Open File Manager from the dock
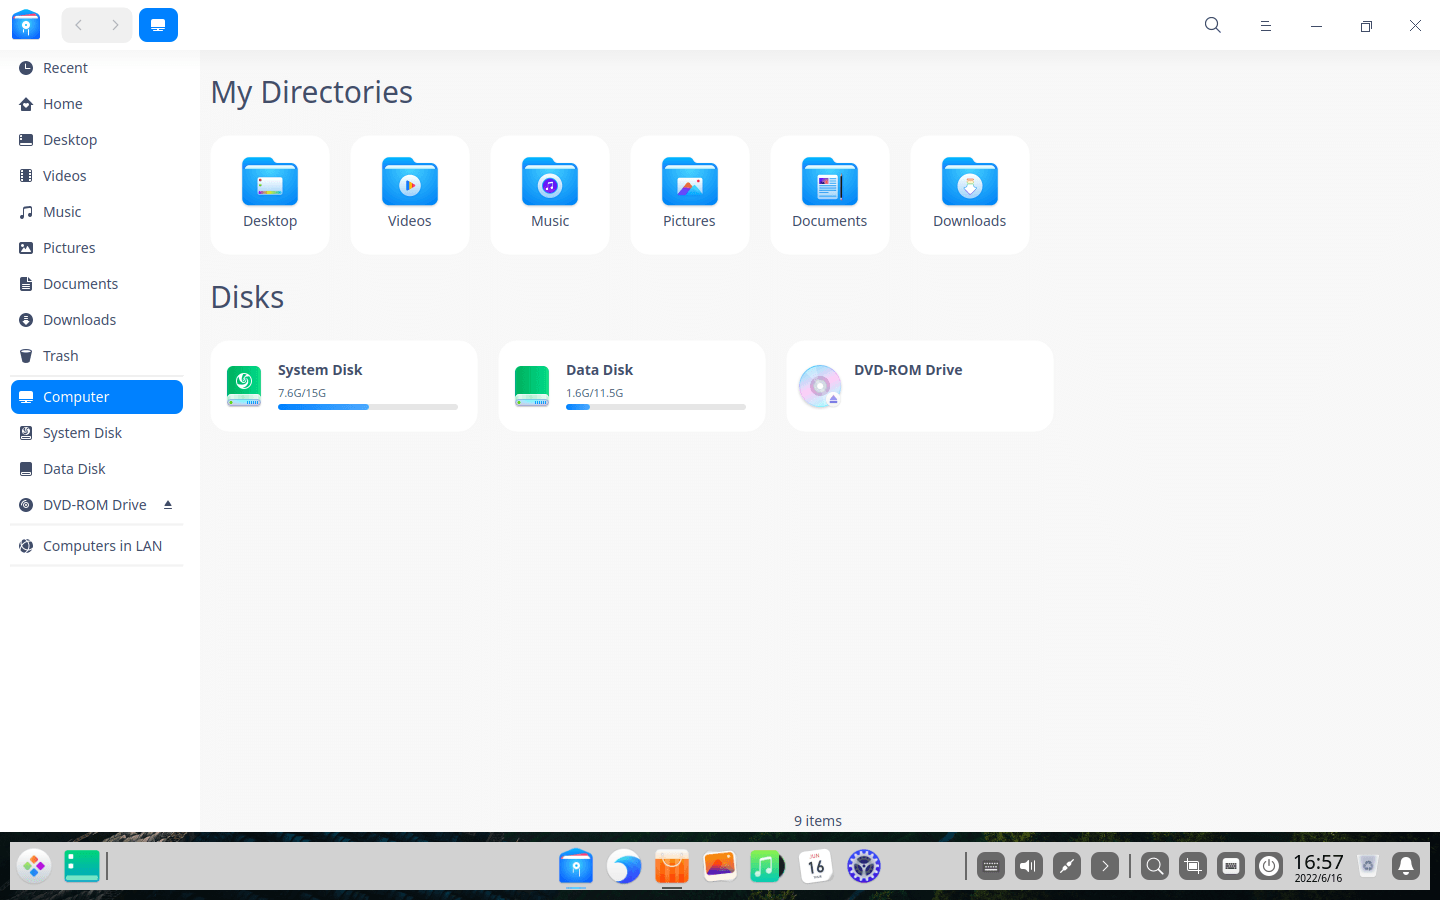Image resolution: width=1440 pixels, height=900 pixels. [576, 866]
